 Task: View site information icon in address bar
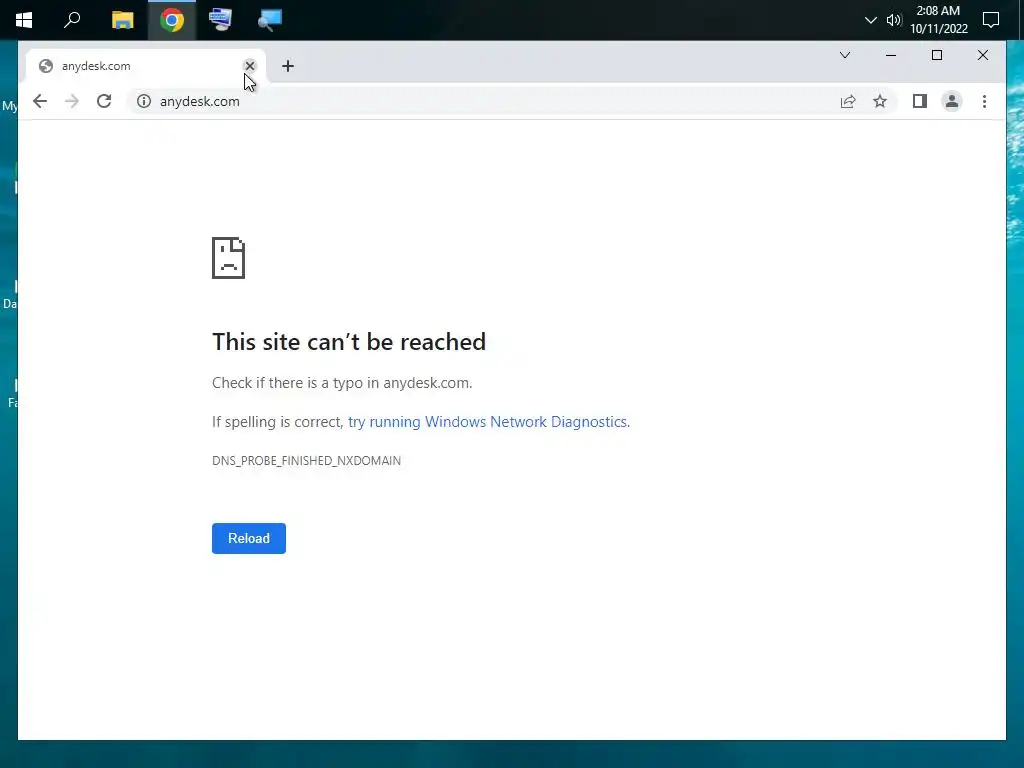[x=144, y=101]
